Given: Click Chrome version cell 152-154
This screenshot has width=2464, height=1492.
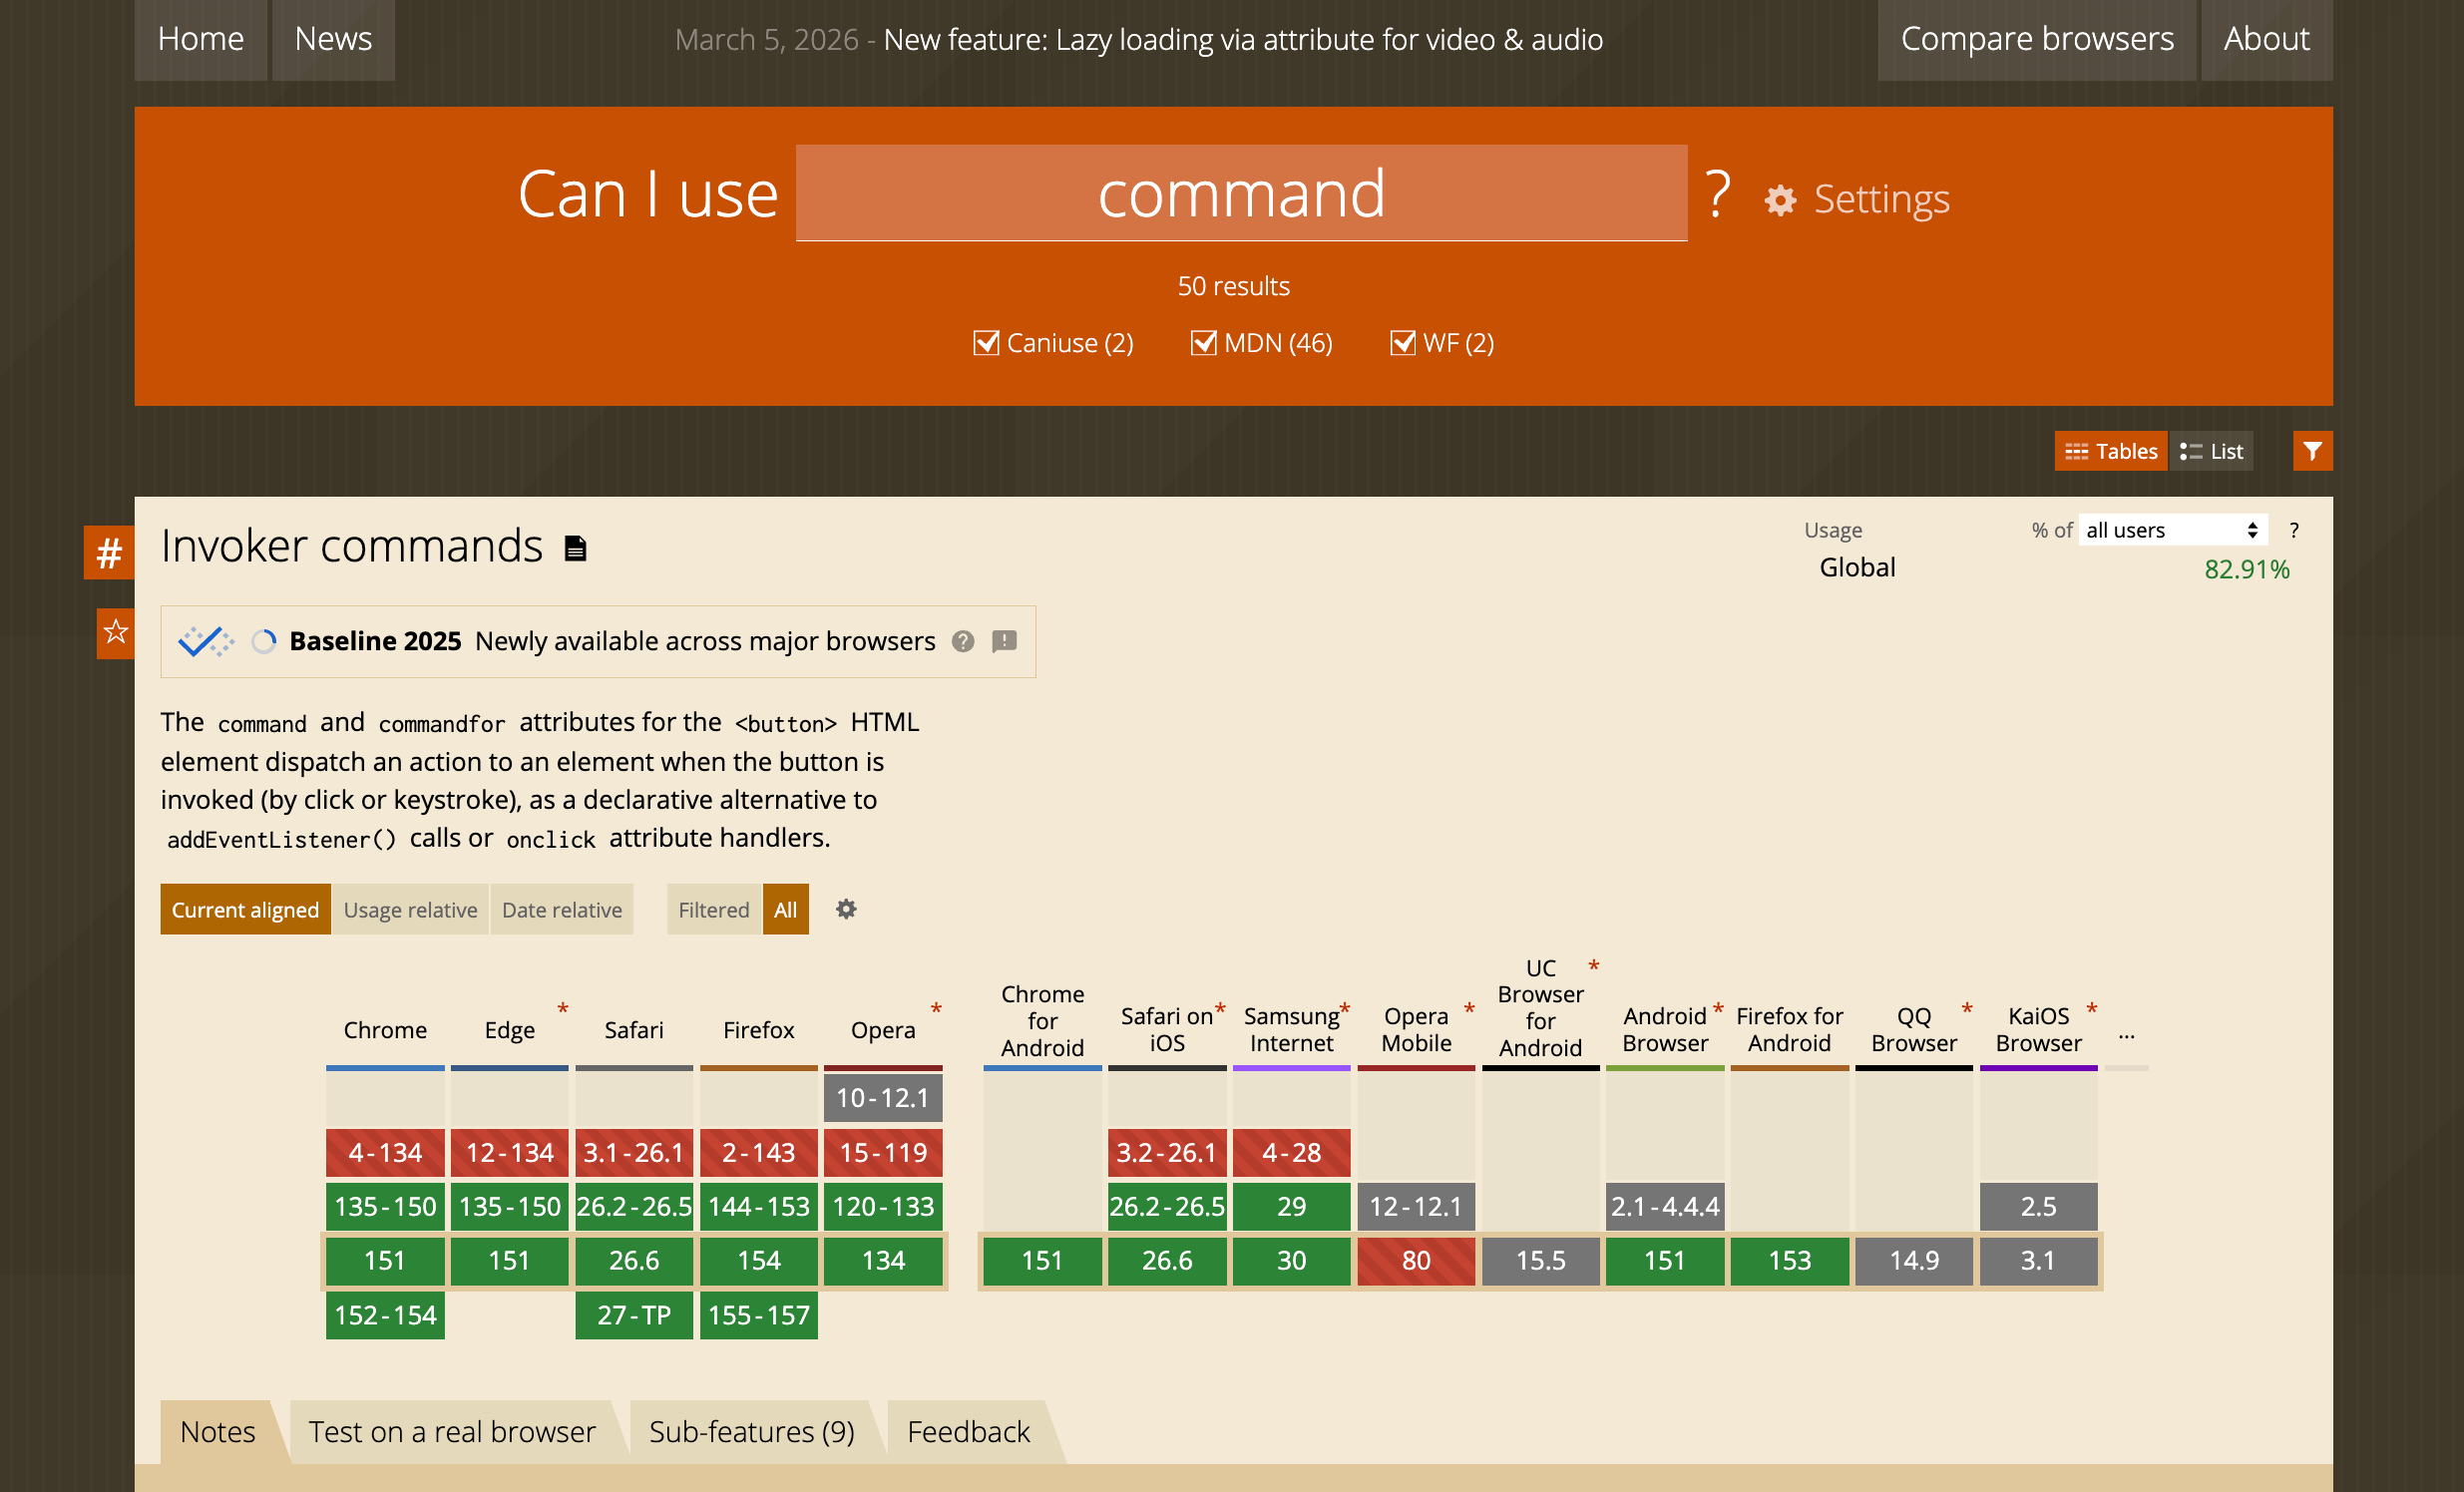Looking at the screenshot, I should [385, 1314].
